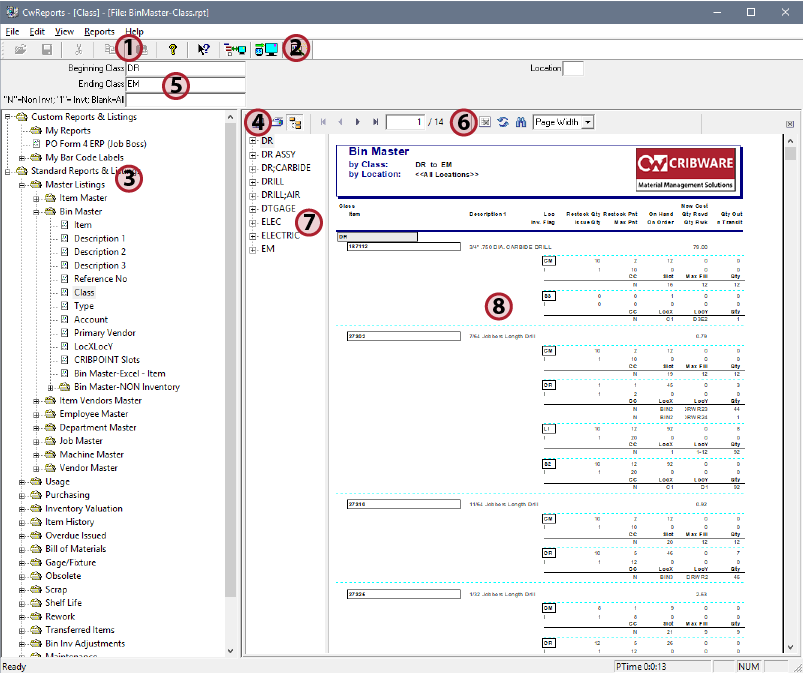Search for text using the binoculars icon

tap(521, 121)
